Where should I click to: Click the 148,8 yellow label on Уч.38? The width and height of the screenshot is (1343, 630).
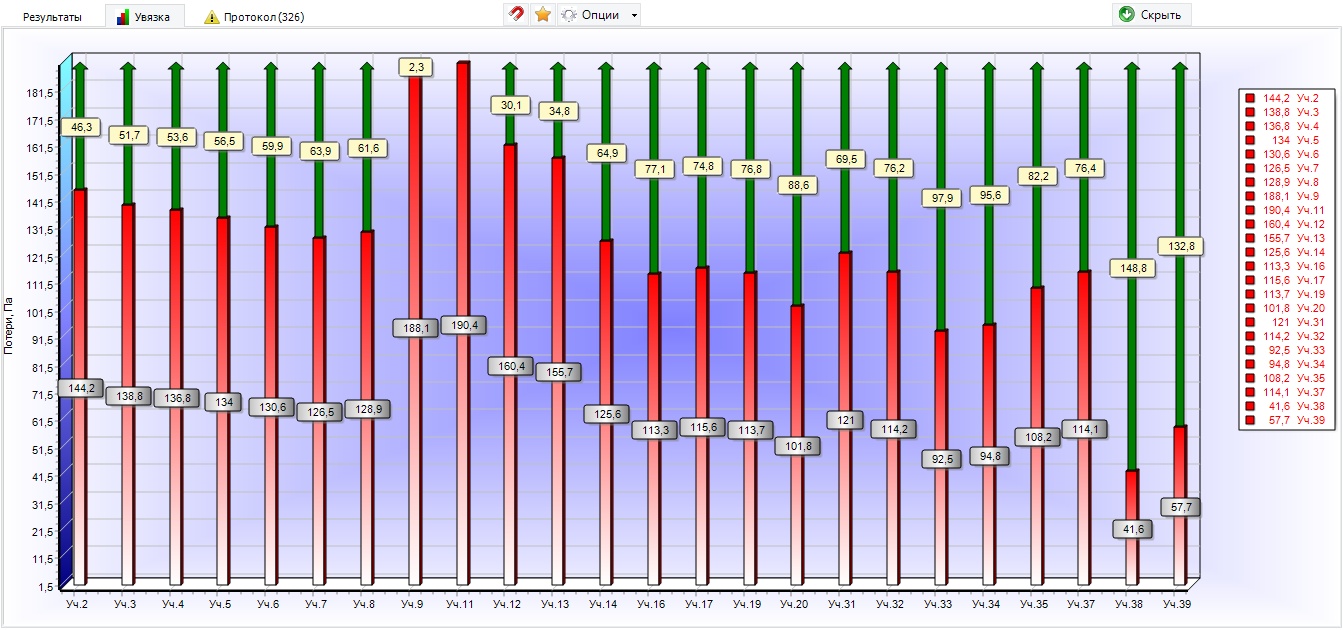(1132, 268)
